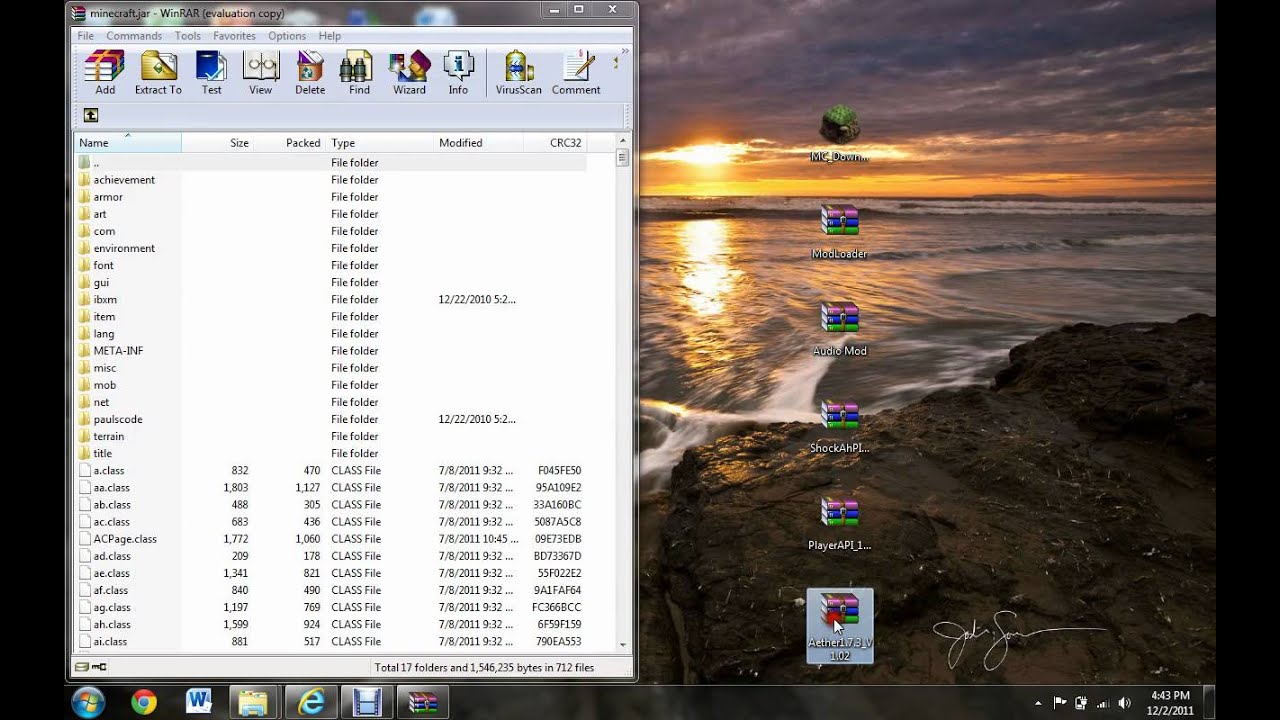
Task: Open the Tools menu
Action: coord(188,36)
